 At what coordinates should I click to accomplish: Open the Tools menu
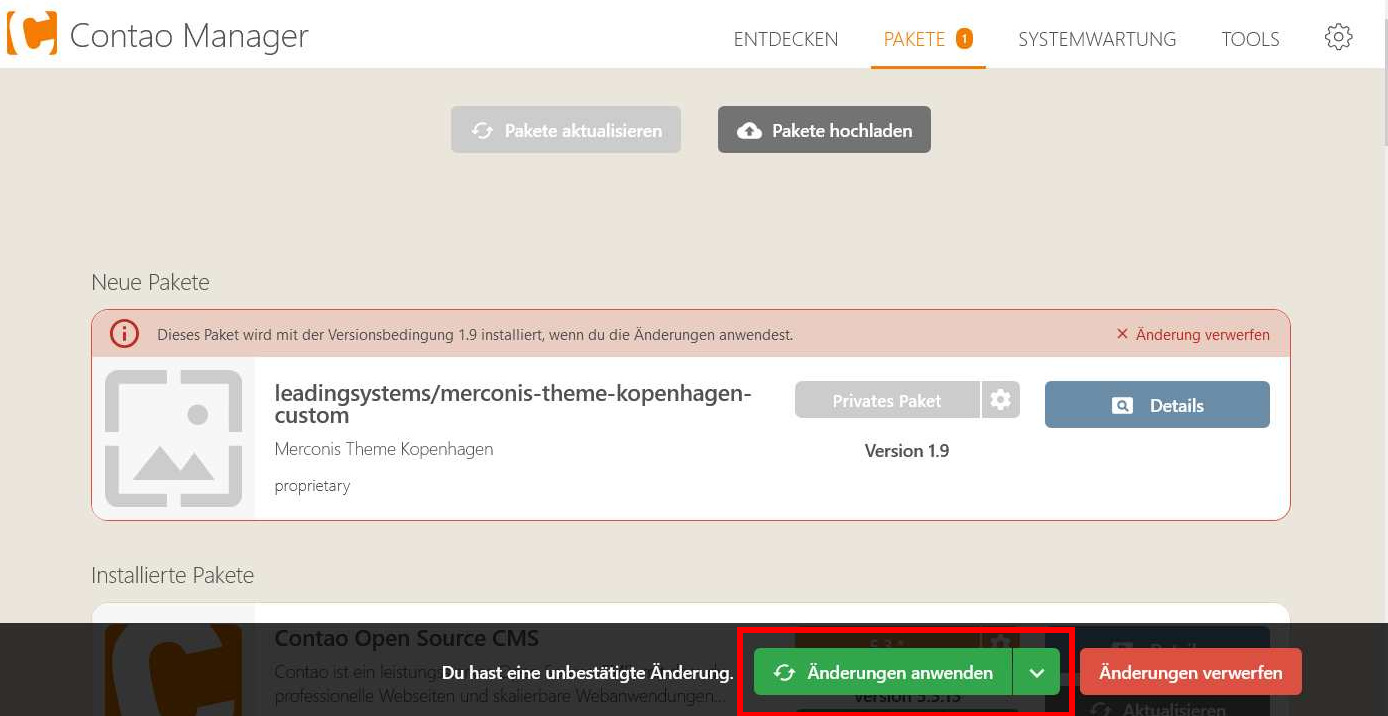pos(1250,39)
